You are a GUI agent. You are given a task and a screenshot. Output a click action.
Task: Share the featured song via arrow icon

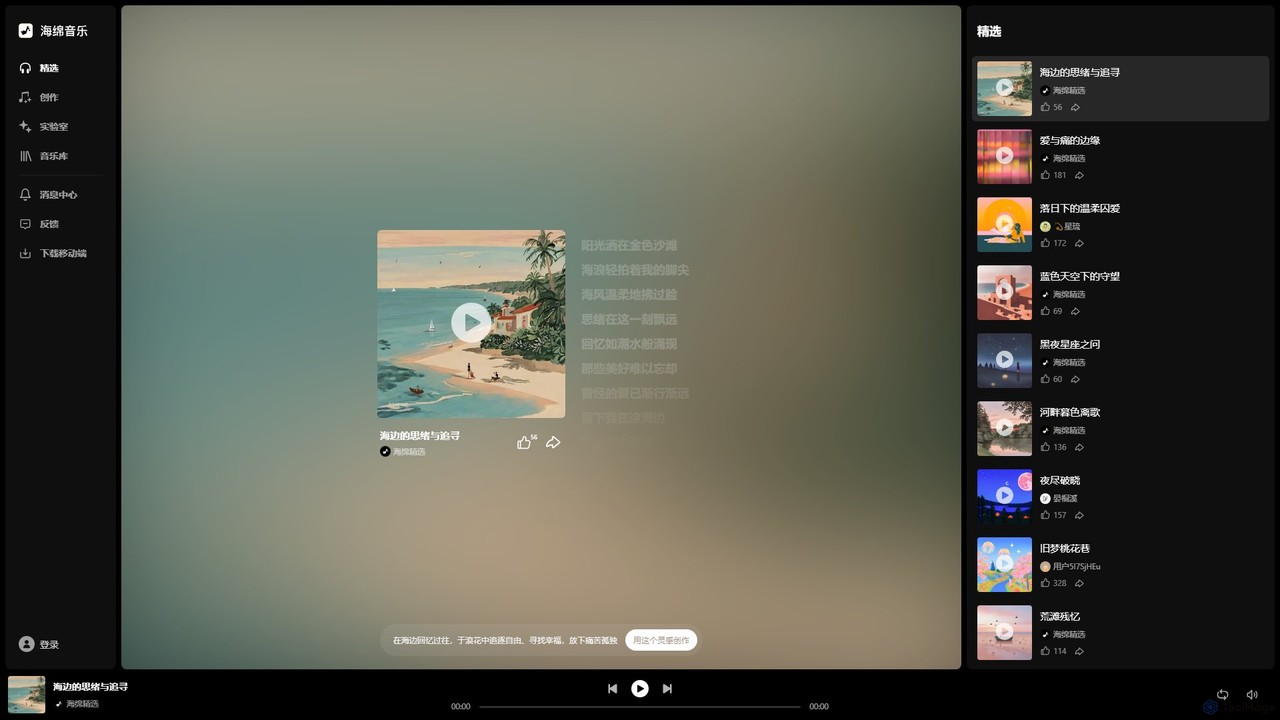tap(553, 442)
